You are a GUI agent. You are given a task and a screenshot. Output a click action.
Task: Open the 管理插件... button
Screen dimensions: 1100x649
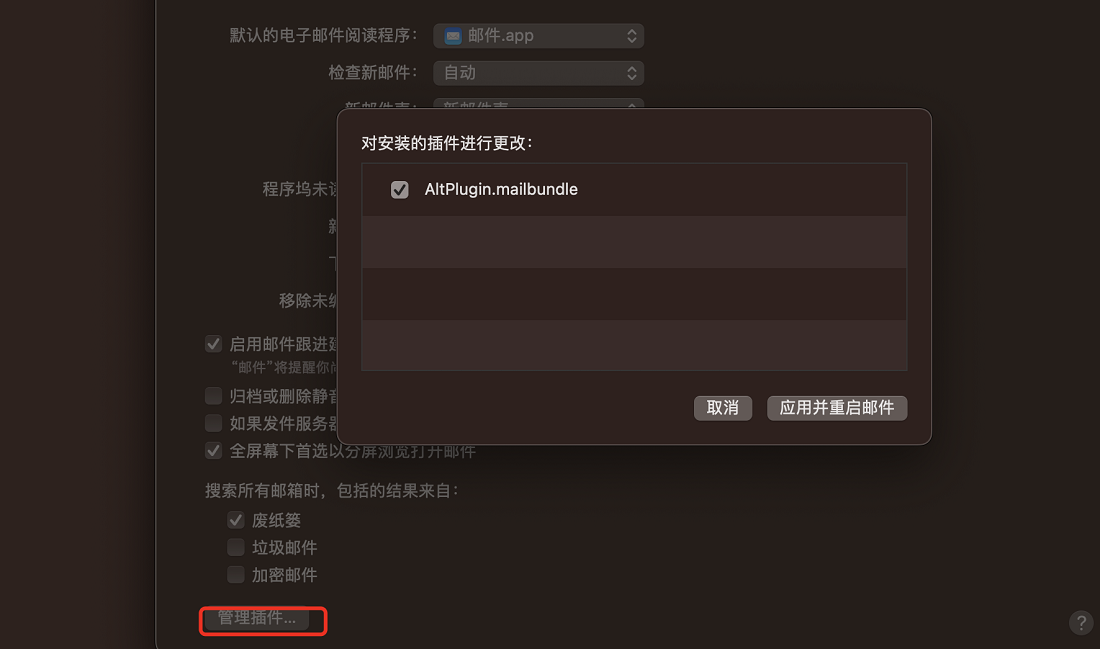(x=257, y=617)
